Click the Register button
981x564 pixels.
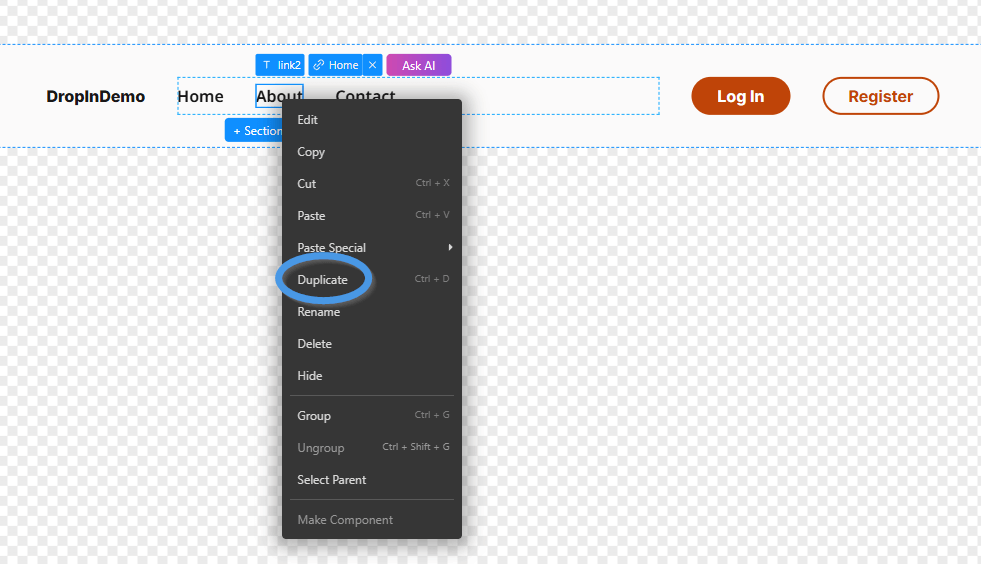pos(880,96)
